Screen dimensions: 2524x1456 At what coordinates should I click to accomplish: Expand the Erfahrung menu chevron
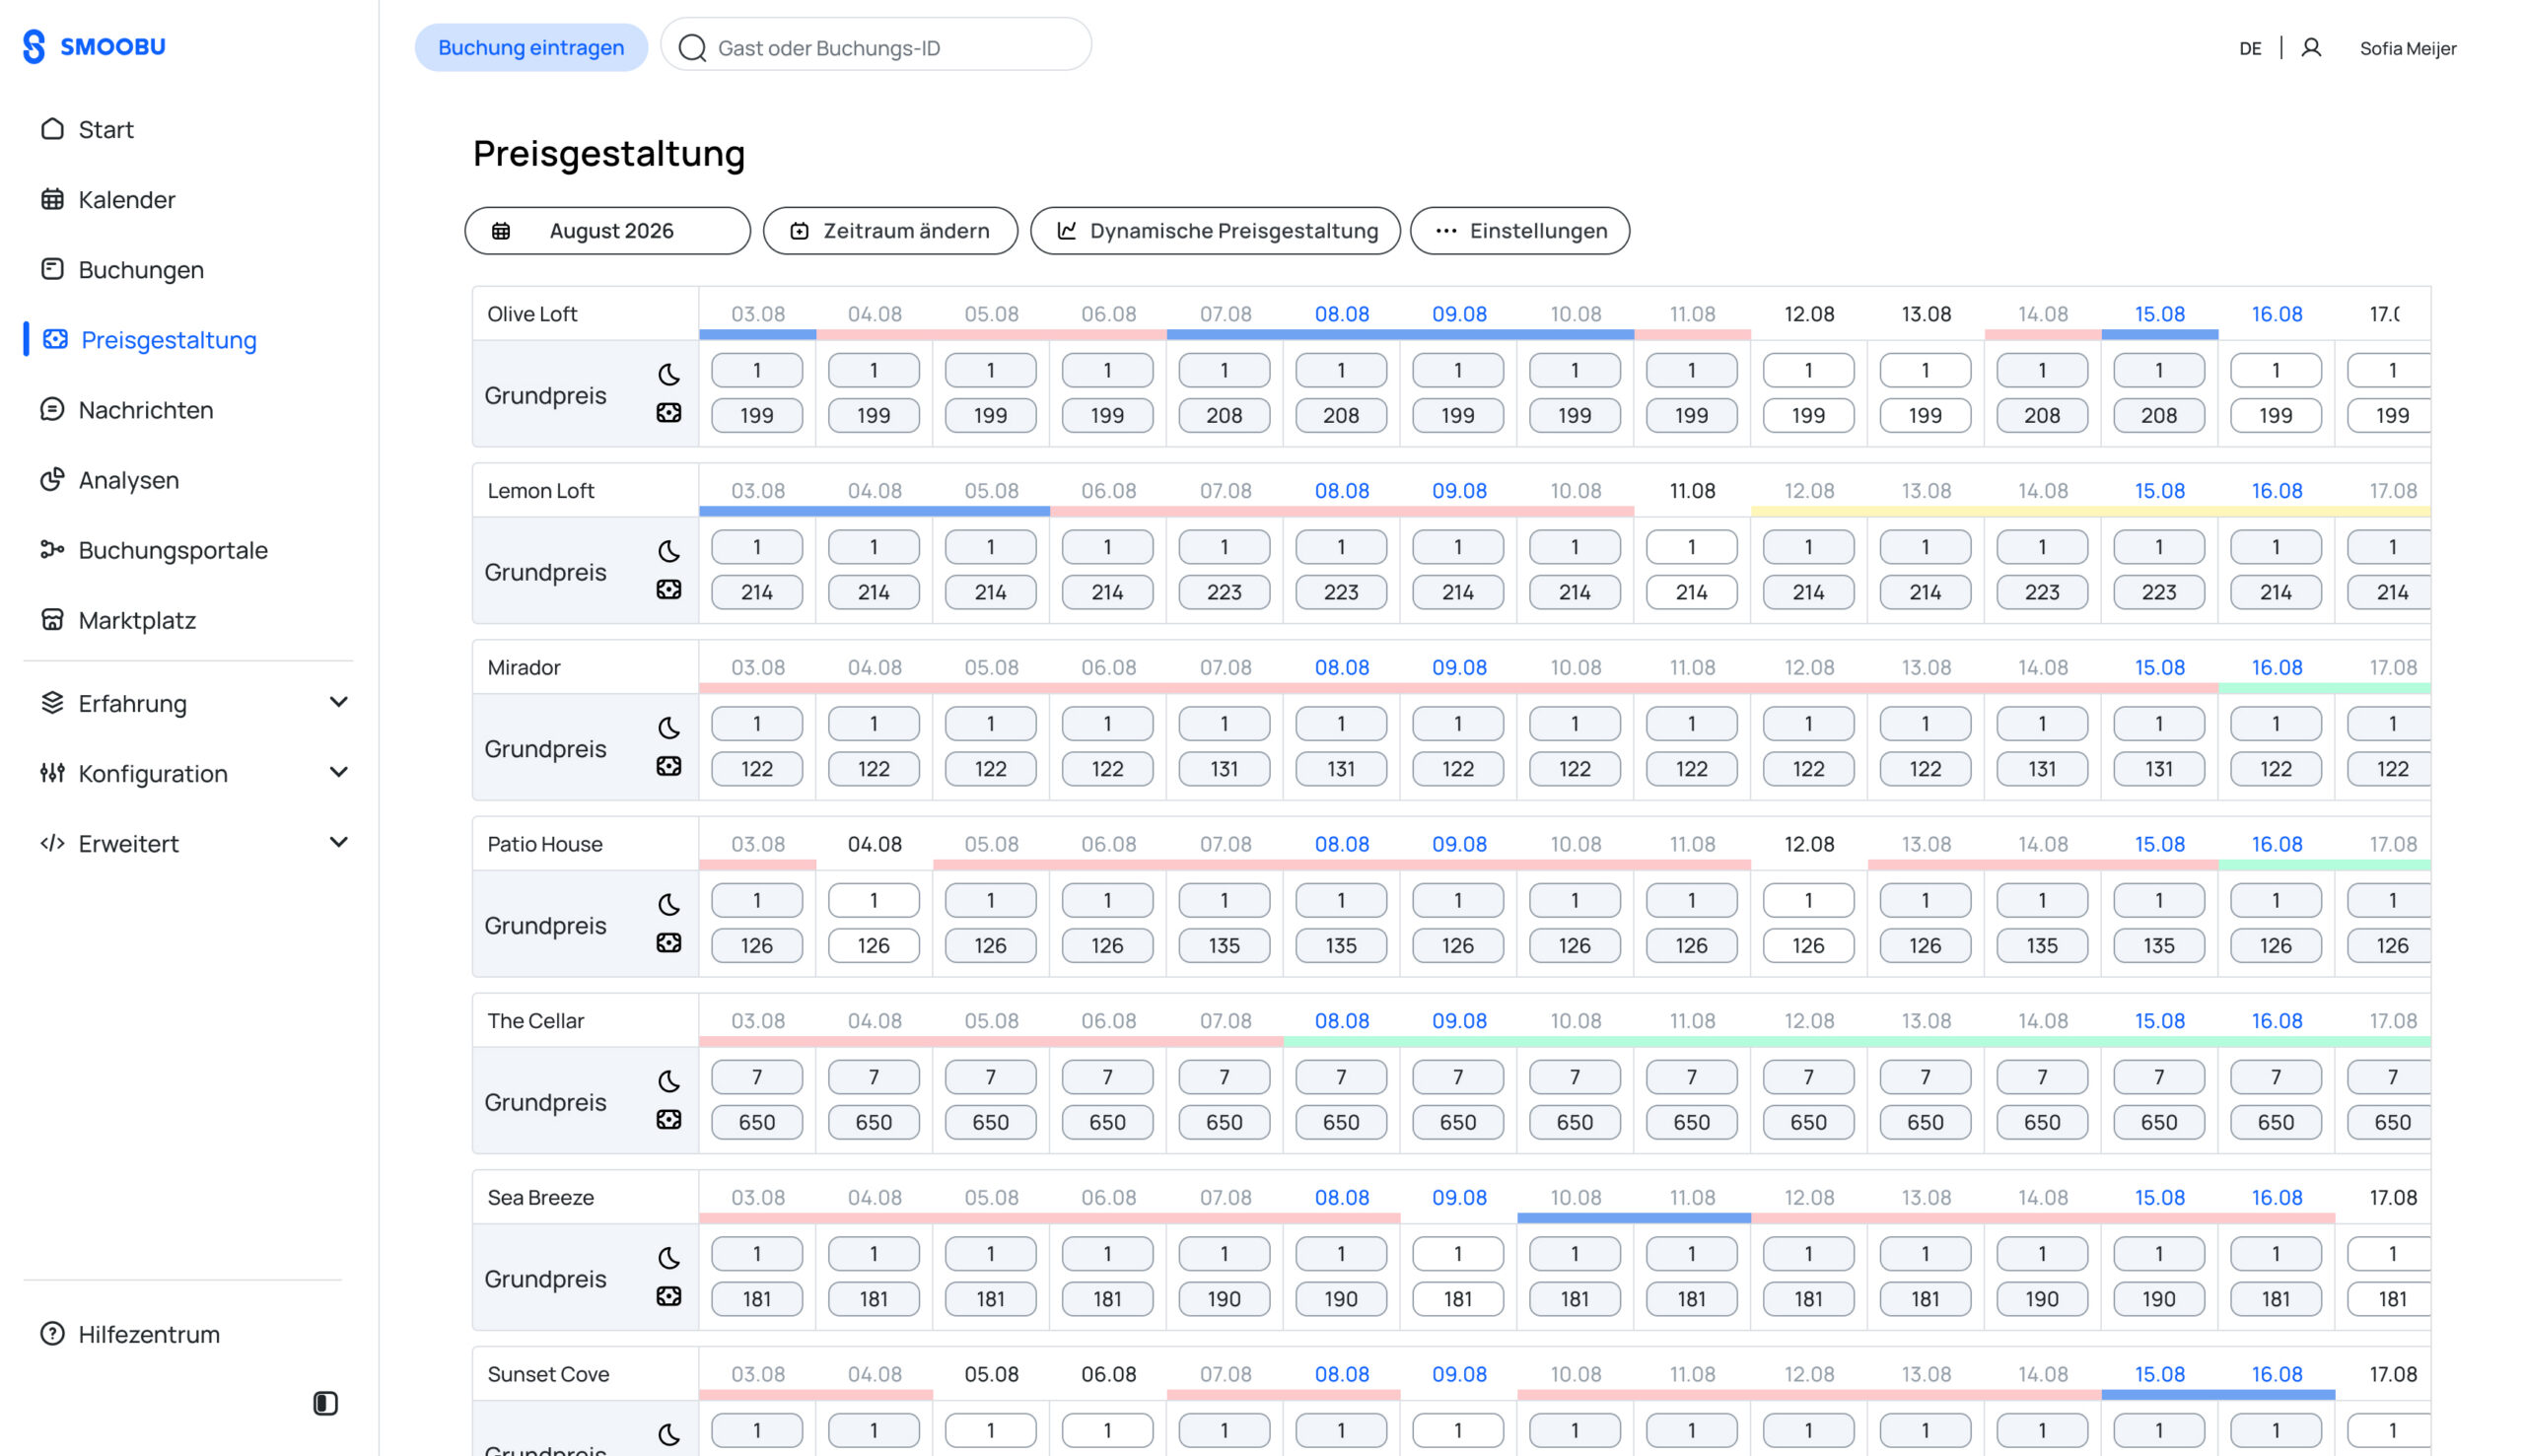tap(339, 702)
